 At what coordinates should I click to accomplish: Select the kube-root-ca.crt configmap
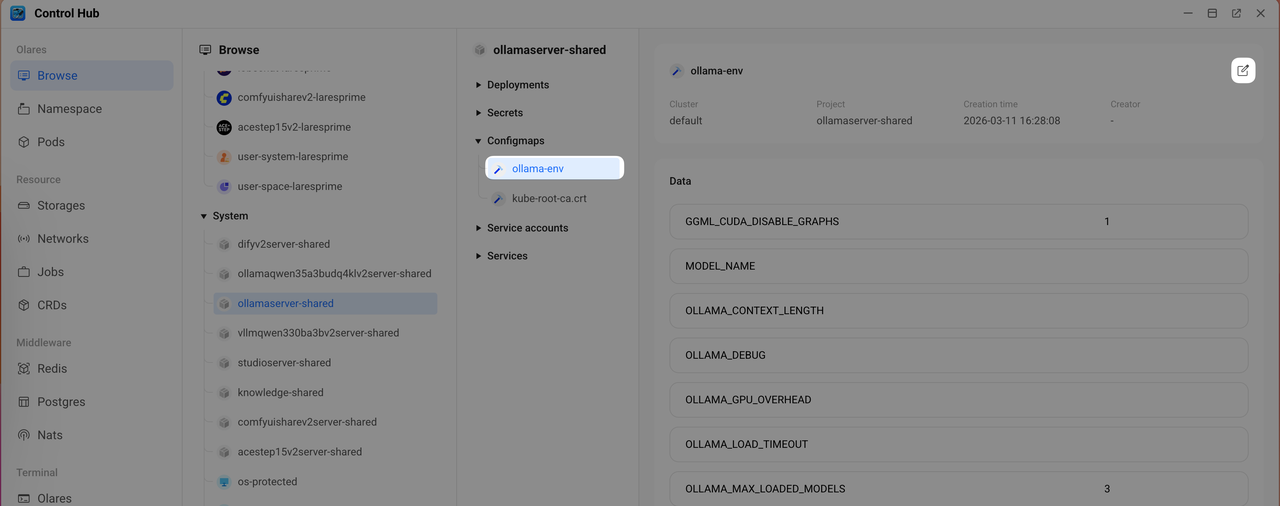(549, 198)
